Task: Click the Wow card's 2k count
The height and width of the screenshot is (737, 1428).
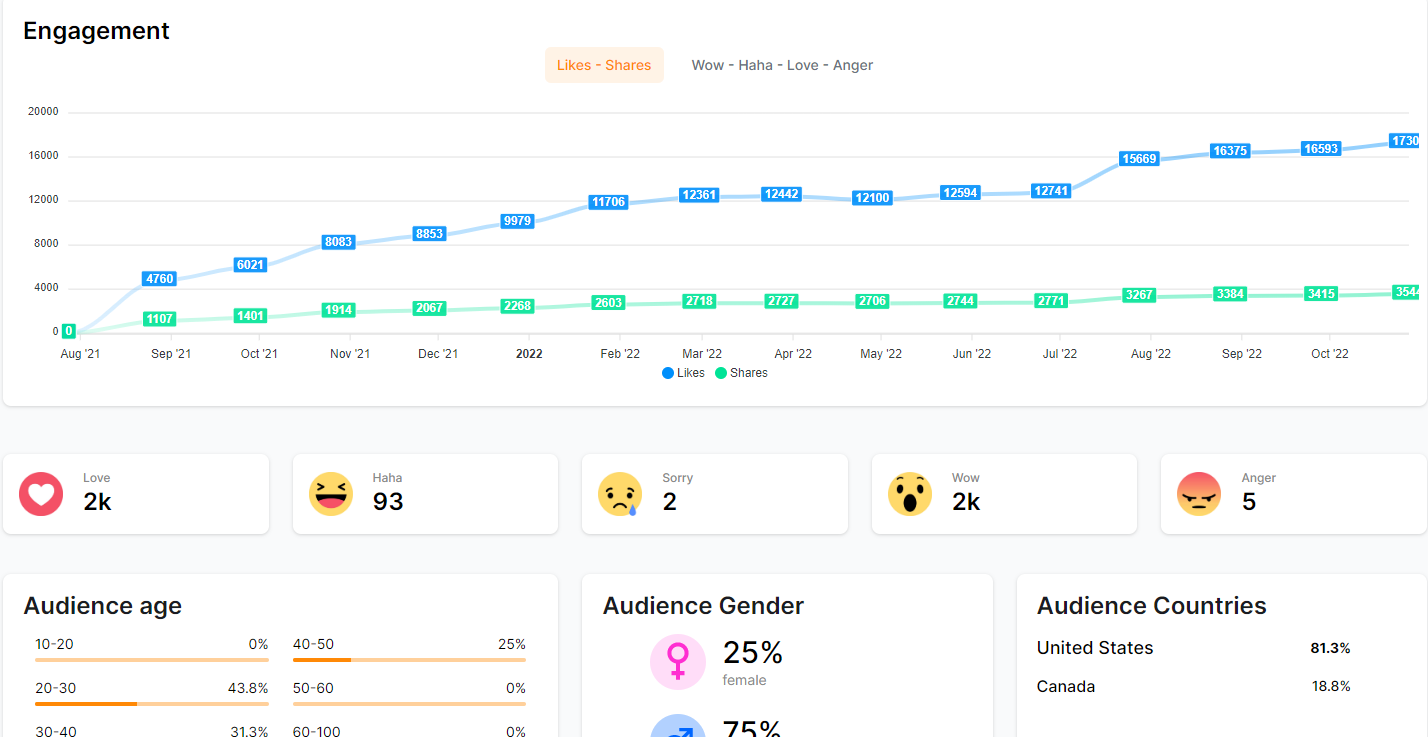Action: tap(966, 502)
